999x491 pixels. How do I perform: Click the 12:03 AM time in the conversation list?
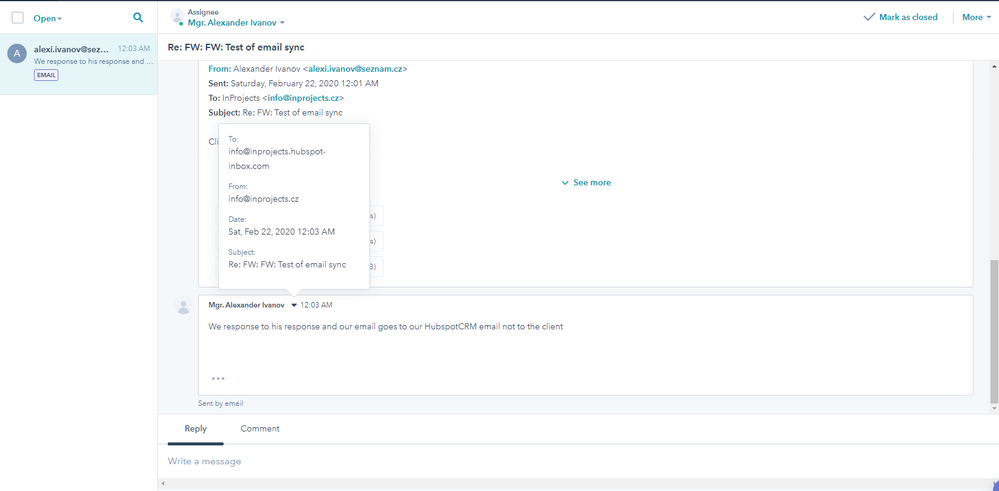[134, 48]
